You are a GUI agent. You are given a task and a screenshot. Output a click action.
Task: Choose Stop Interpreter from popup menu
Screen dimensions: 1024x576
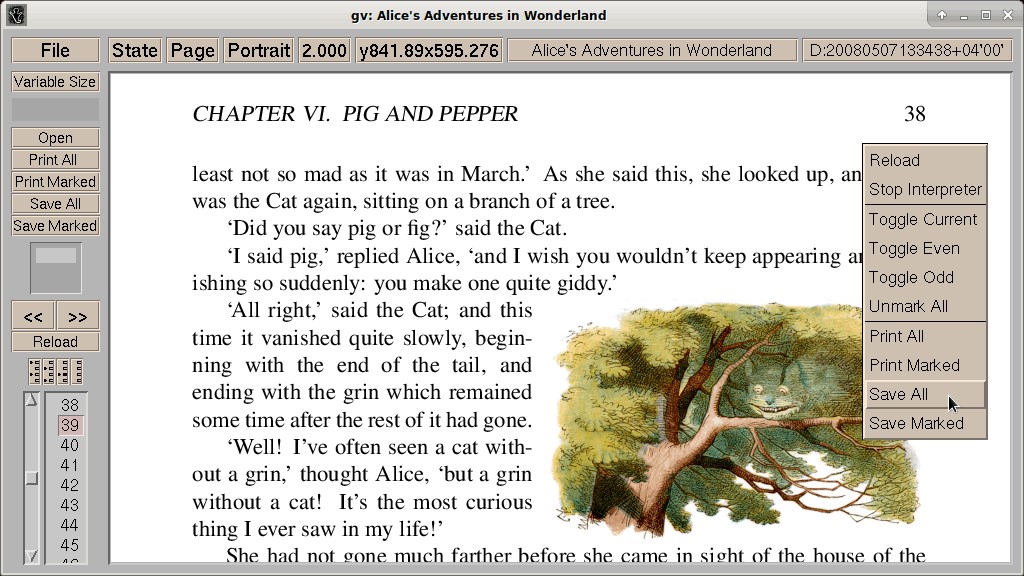point(924,189)
